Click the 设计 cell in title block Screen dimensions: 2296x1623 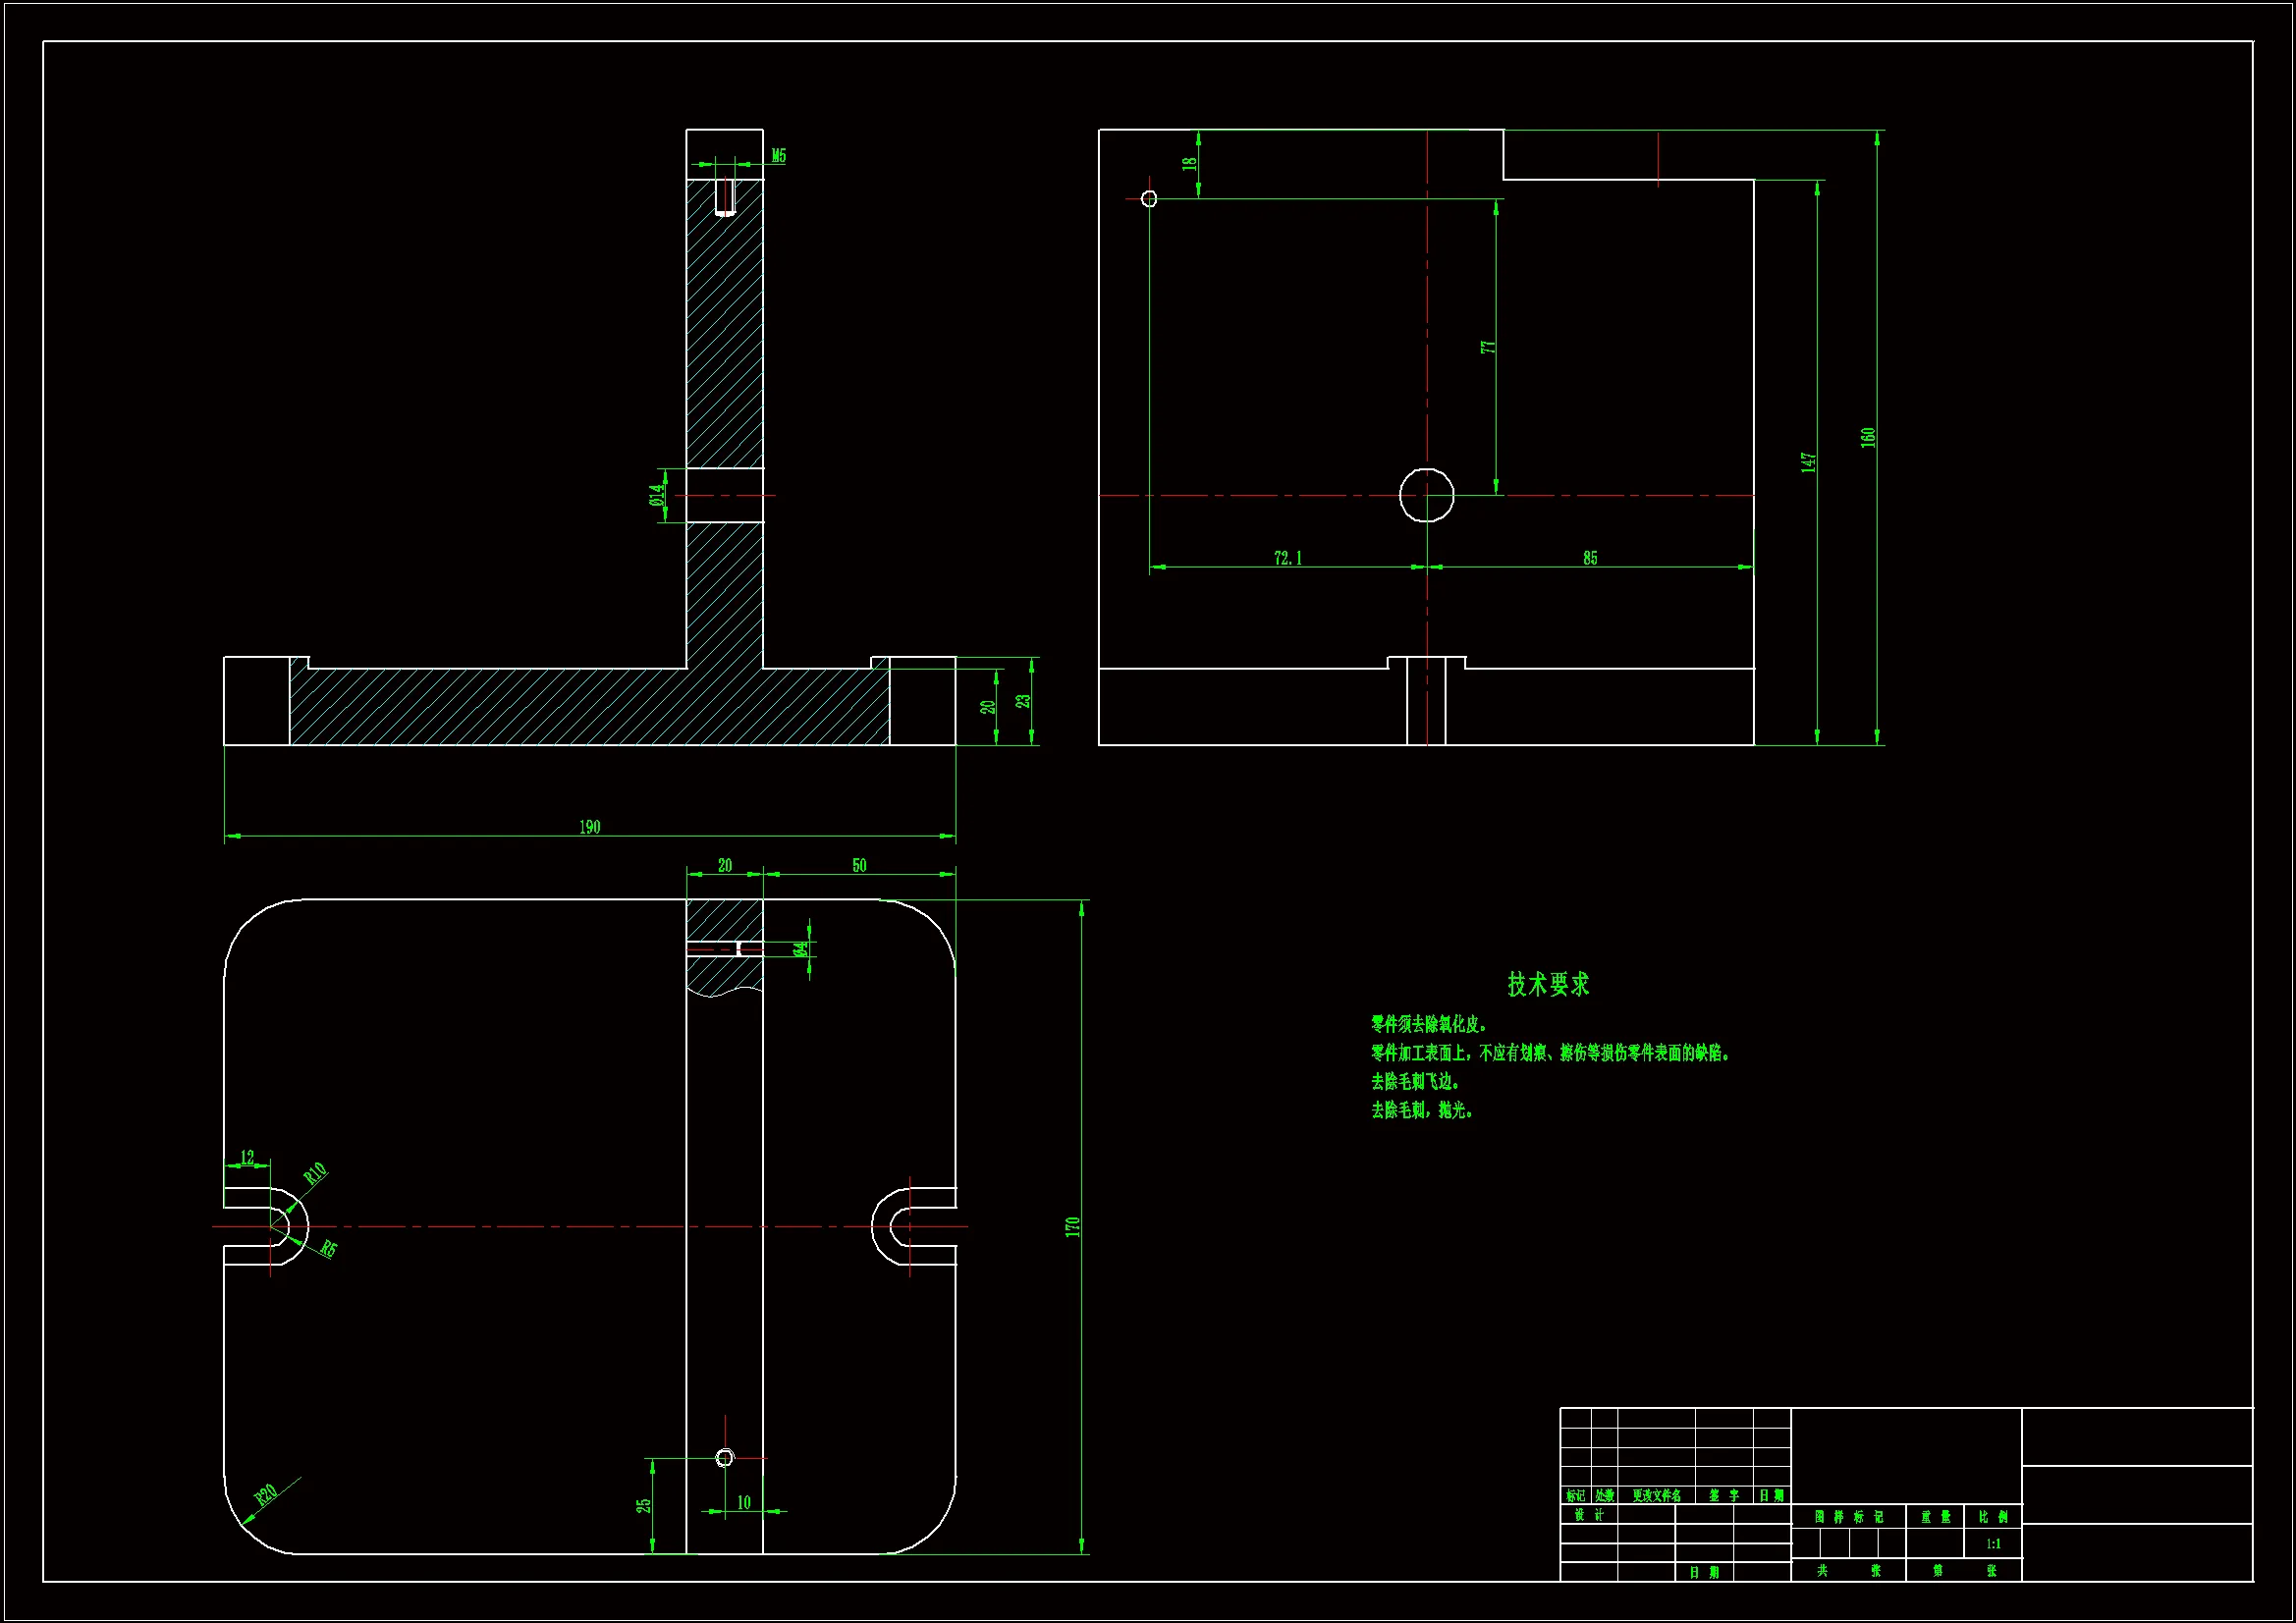coord(1588,1515)
